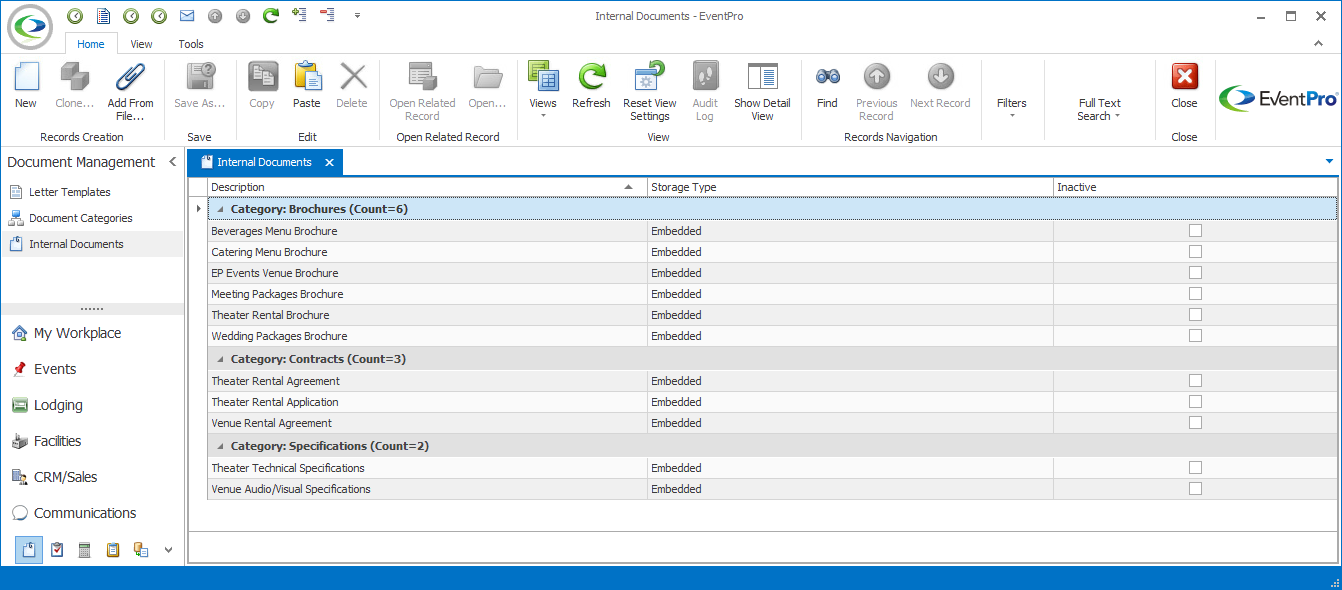This screenshot has height=590, width=1342.
Task: Open the Lodging module
Action: 58,405
